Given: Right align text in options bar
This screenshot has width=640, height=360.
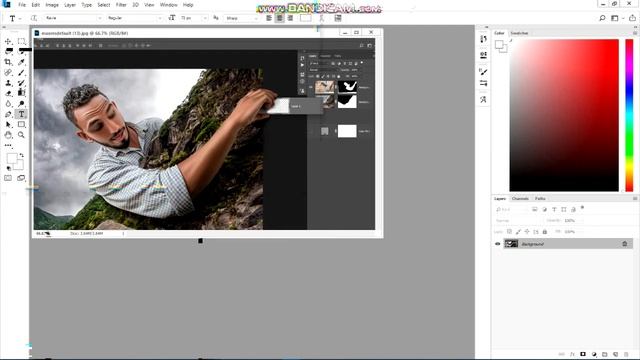Looking at the screenshot, I should point(290,18).
